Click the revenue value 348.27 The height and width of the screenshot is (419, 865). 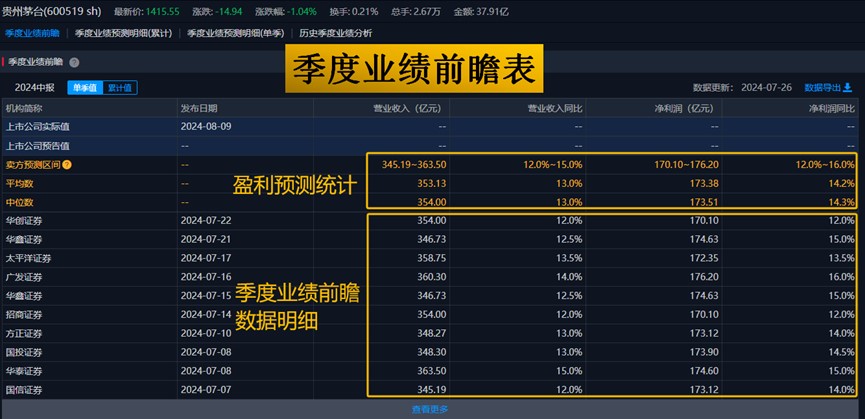point(431,334)
